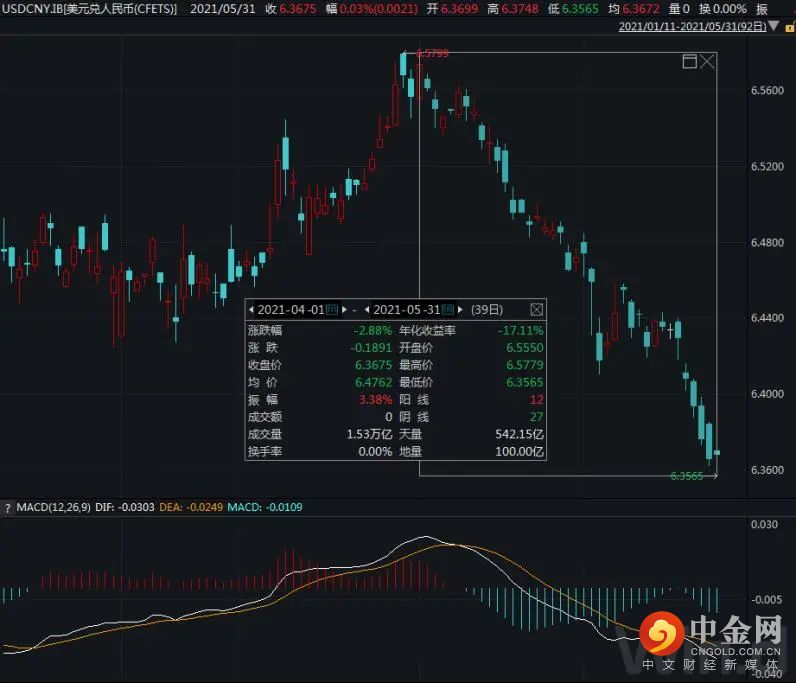
Task: Close the interval statistics popup
Action: pyautogui.click(x=536, y=309)
